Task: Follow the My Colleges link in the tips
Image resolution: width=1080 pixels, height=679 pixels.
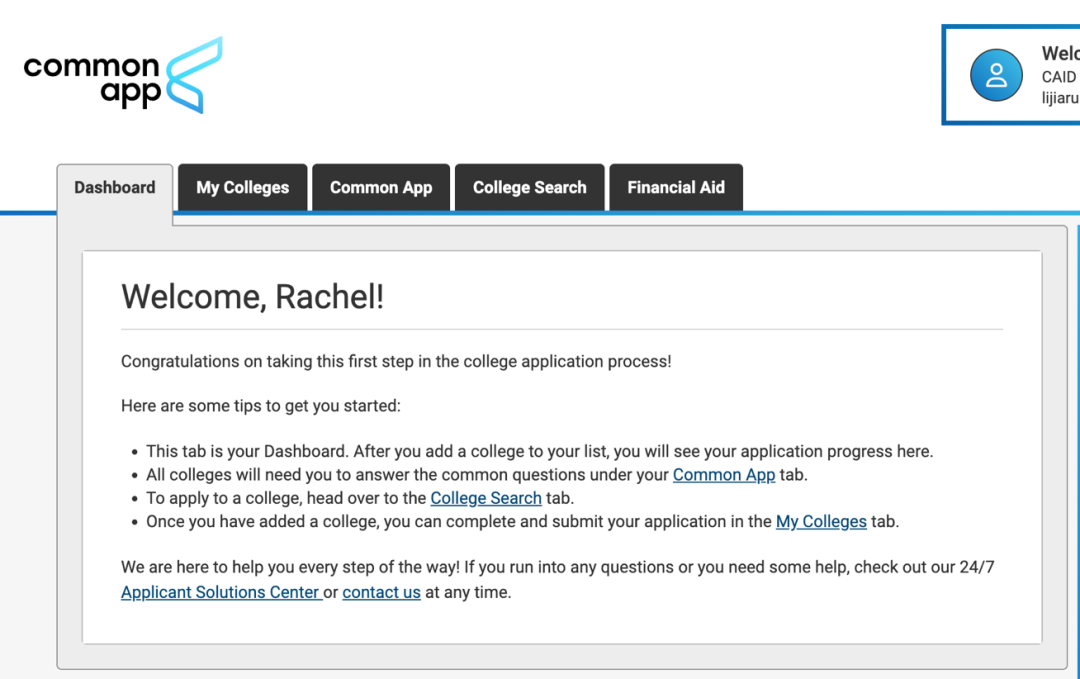Action: (x=821, y=521)
